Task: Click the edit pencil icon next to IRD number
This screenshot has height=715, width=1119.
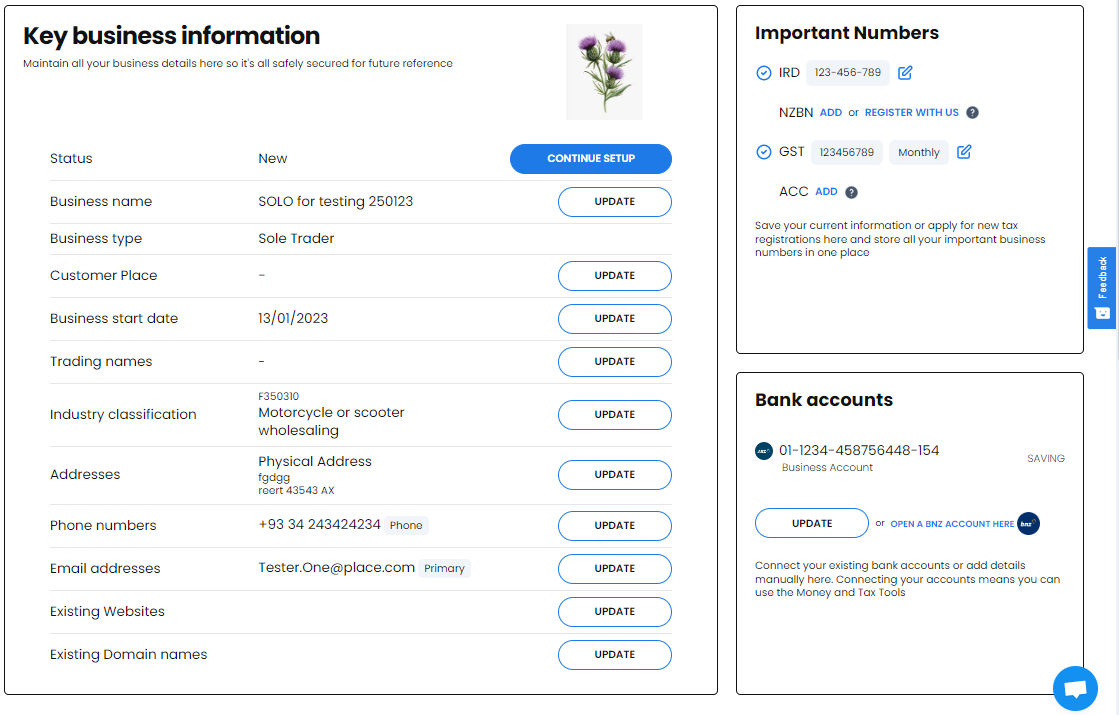Action: [905, 73]
